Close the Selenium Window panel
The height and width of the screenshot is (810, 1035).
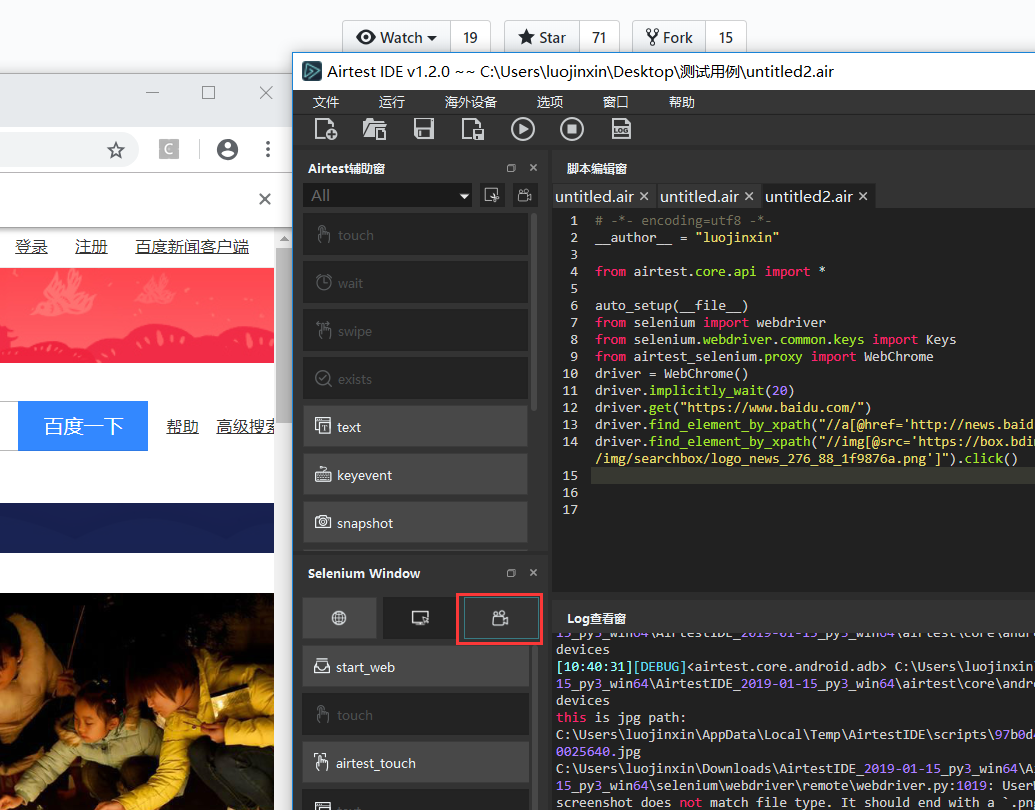[533, 572]
